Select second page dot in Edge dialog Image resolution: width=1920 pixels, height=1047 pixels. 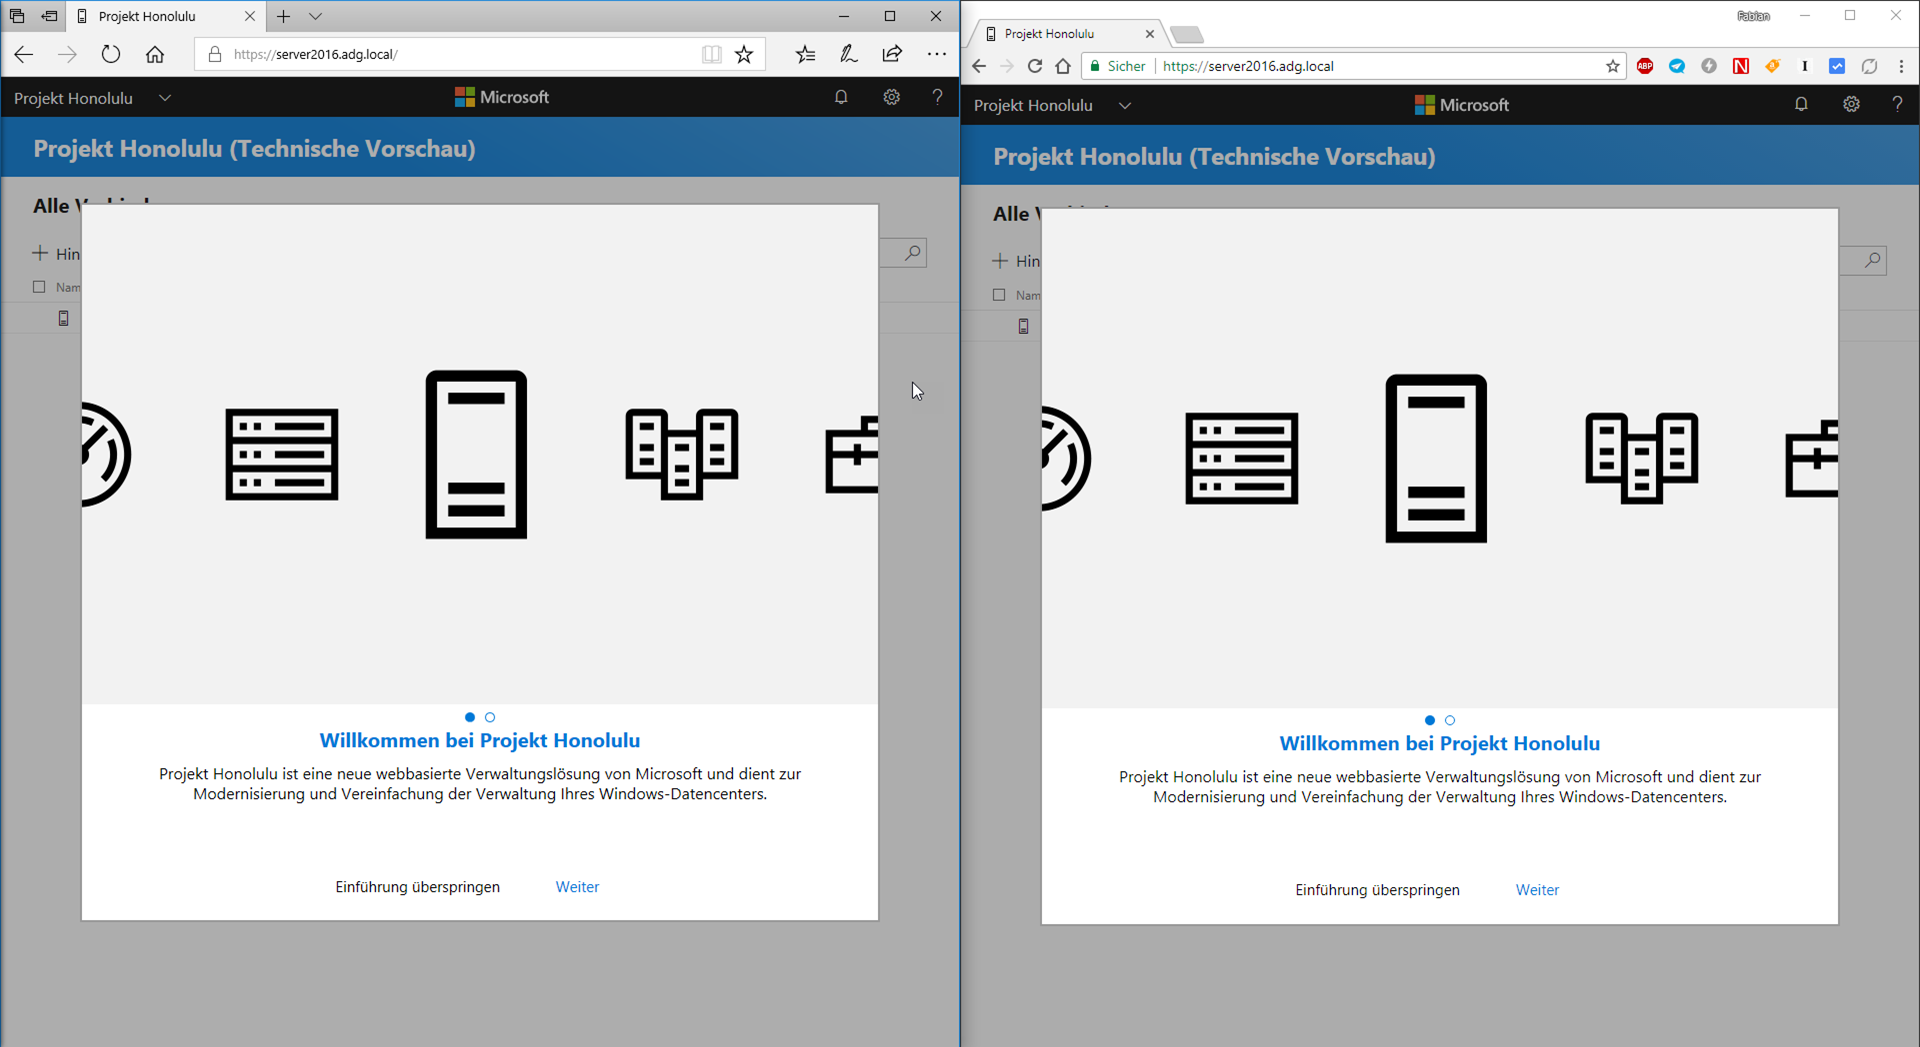pyautogui.click(x=490, y=717)
